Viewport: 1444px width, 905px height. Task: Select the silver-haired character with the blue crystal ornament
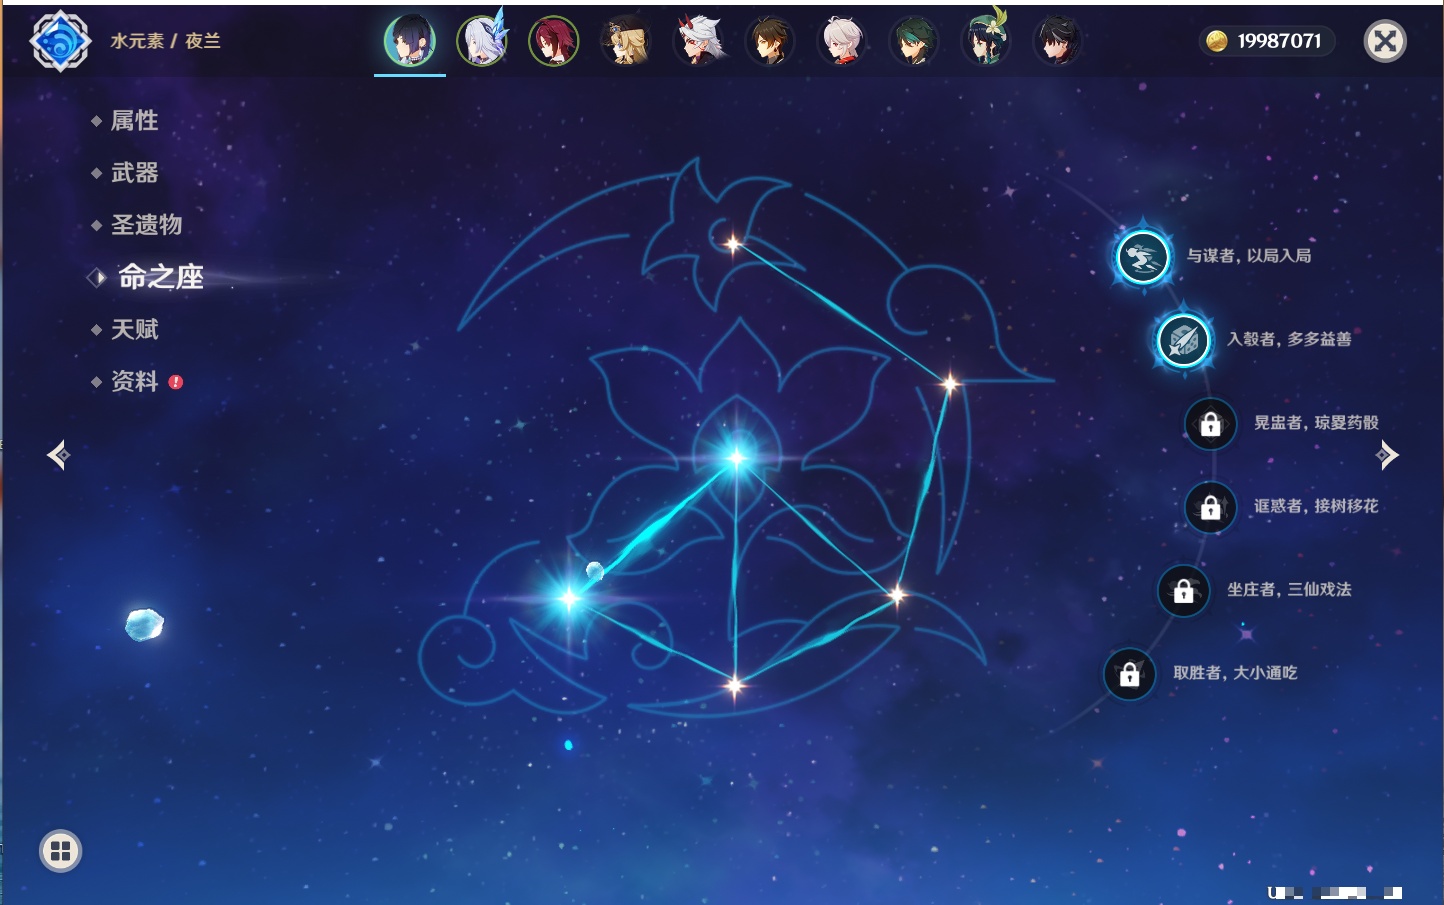point(482,41)
